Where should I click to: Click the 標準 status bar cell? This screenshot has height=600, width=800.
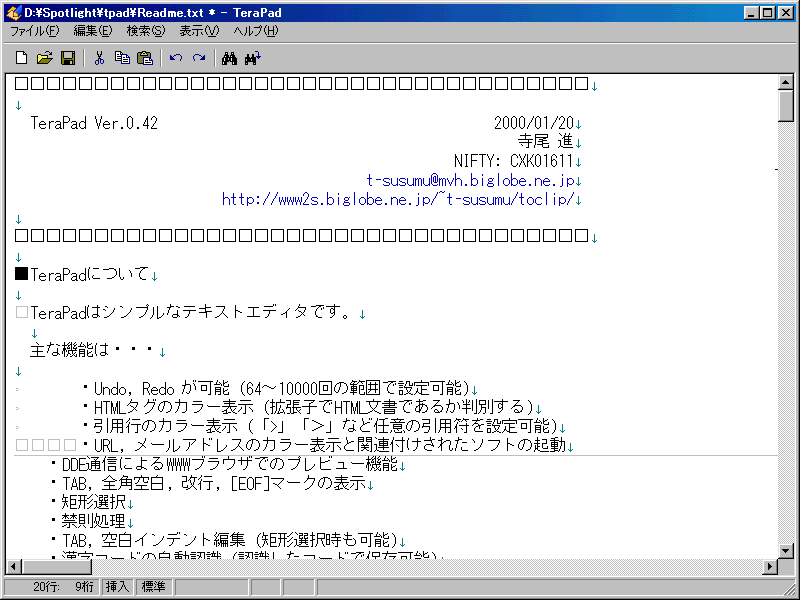[154, 587]
